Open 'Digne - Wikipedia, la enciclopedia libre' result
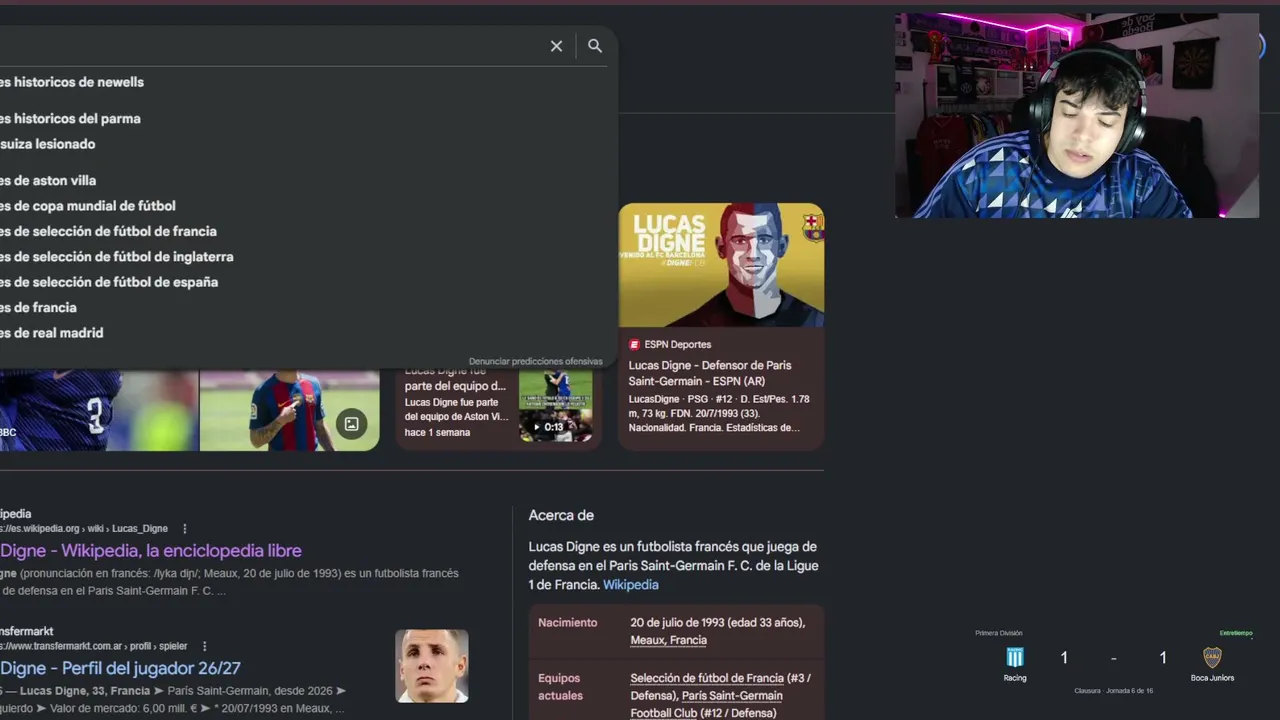The image size is (1280, 720). pyautogui.click(x=151, y=551)
